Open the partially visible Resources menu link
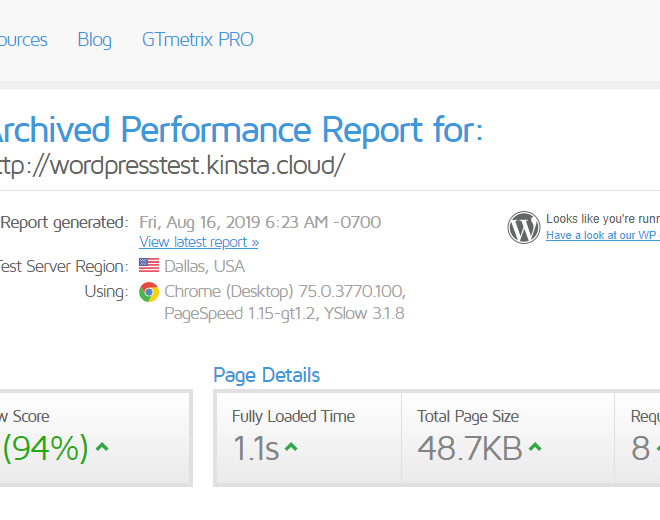 coord(24,40)
